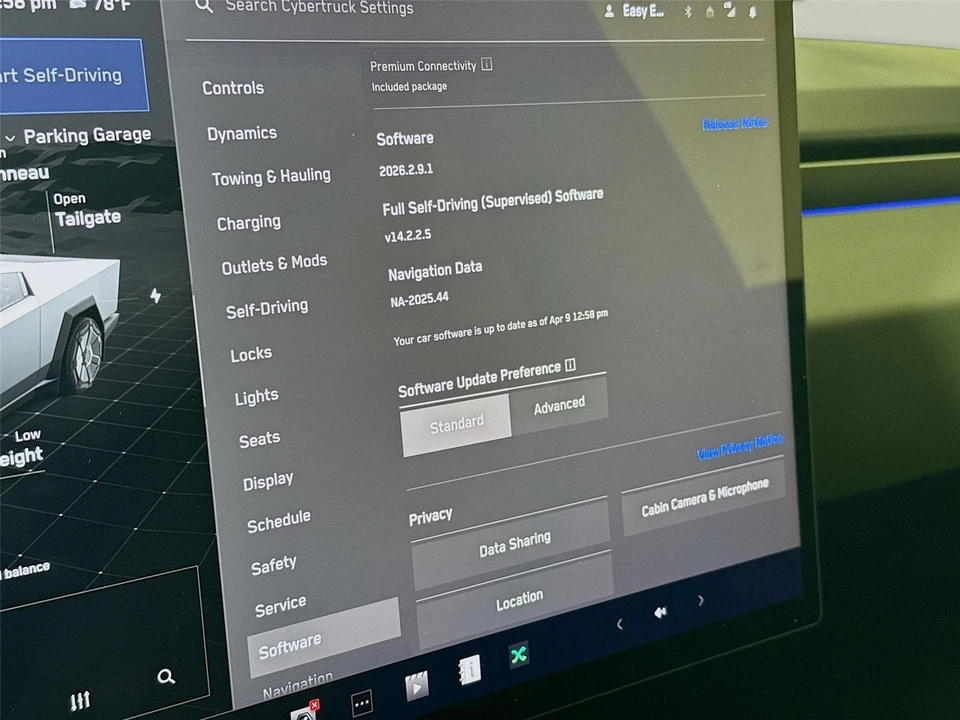Tap the Included package text
Image resolution: width=960 pixels, height=720 pixels.
coord(409,86)
